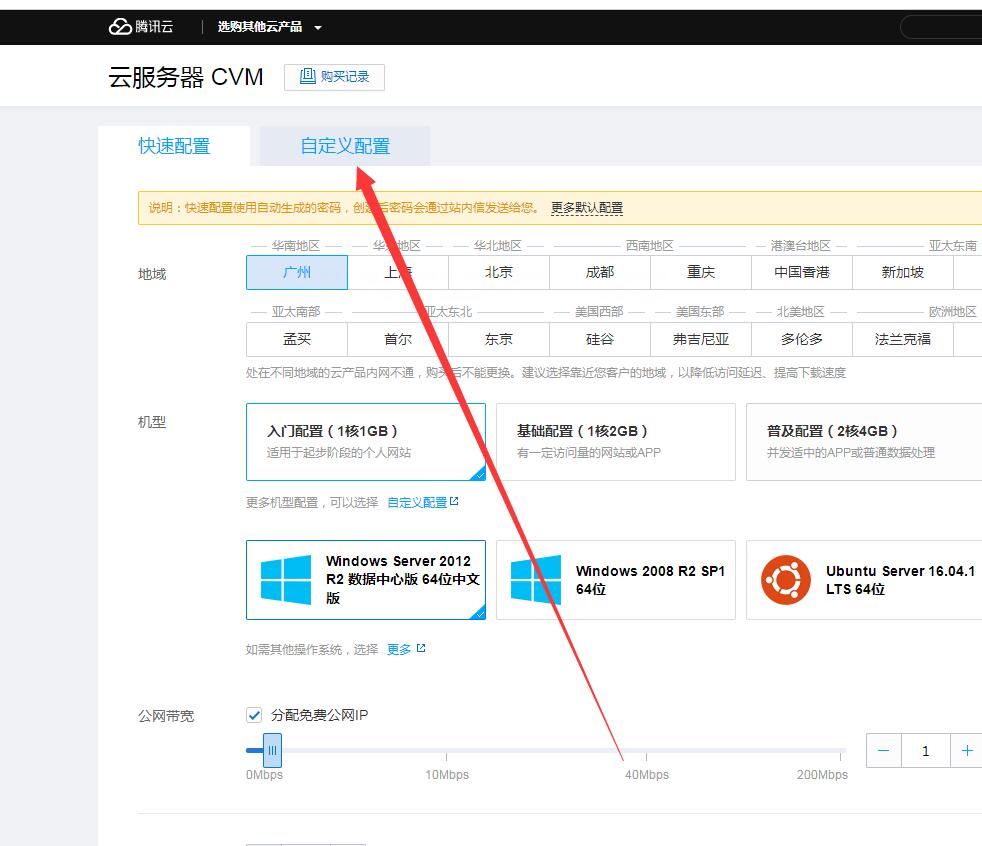Click the purchase record document icon
Image resolution: width=982 pixels, height=846 pixels.
click(308, 77)
